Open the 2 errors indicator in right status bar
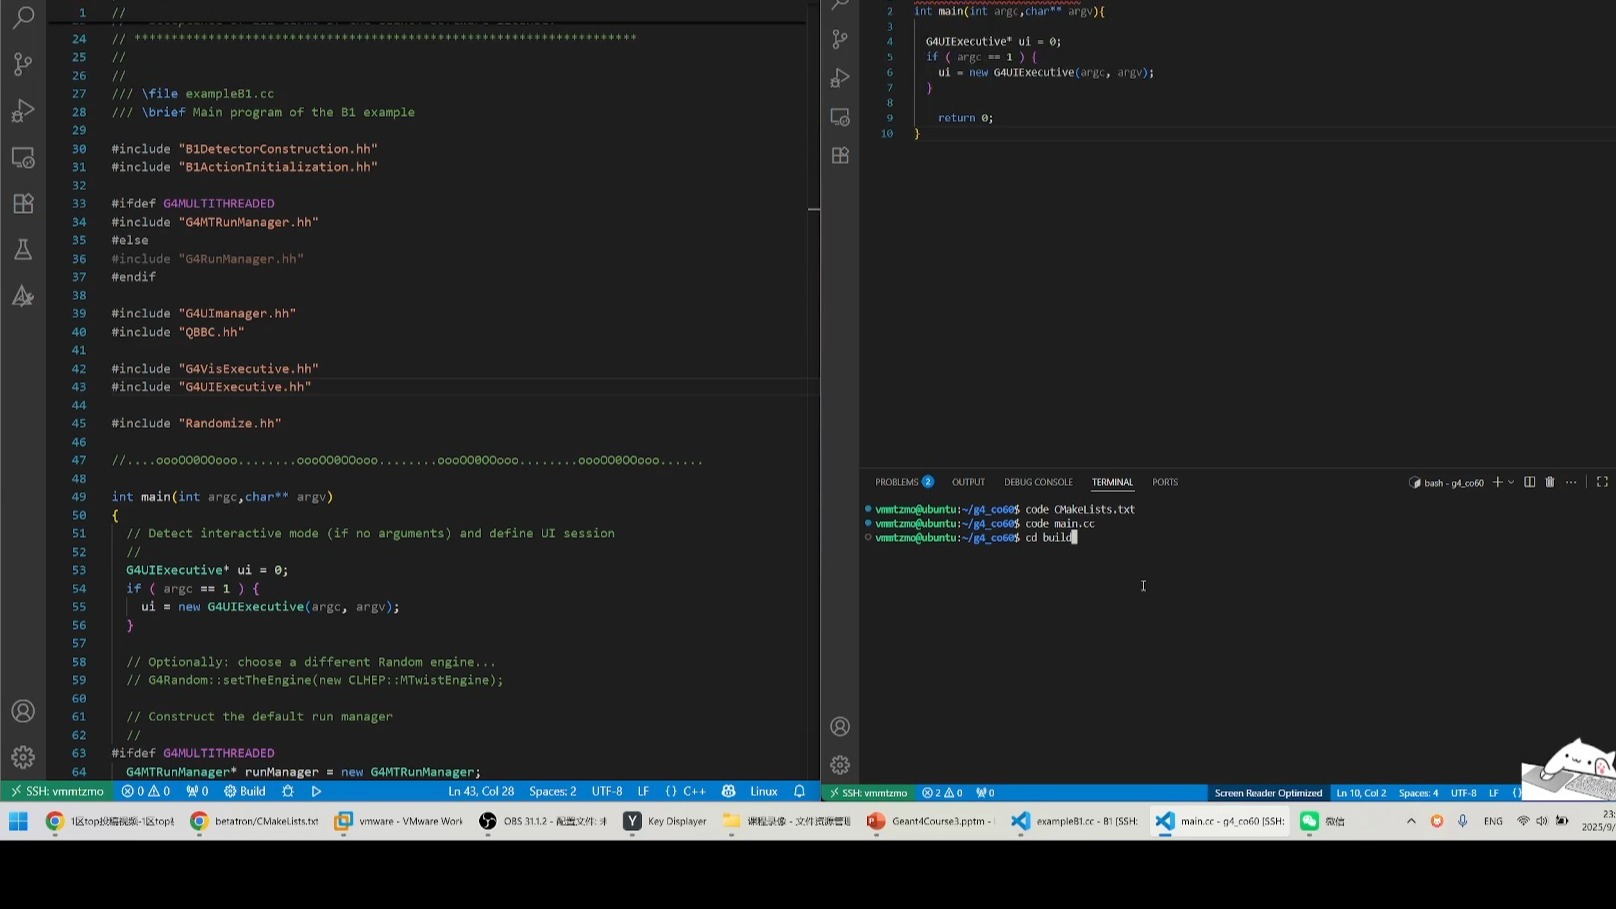This screenshot has height=909, width=1616. click(942, 793)
